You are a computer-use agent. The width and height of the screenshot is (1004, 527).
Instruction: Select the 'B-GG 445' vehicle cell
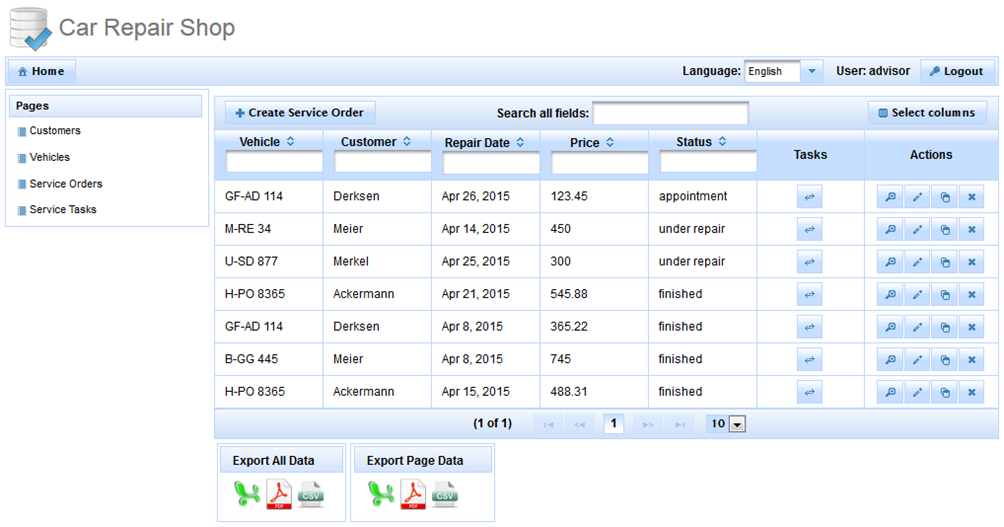coord(269,359)
